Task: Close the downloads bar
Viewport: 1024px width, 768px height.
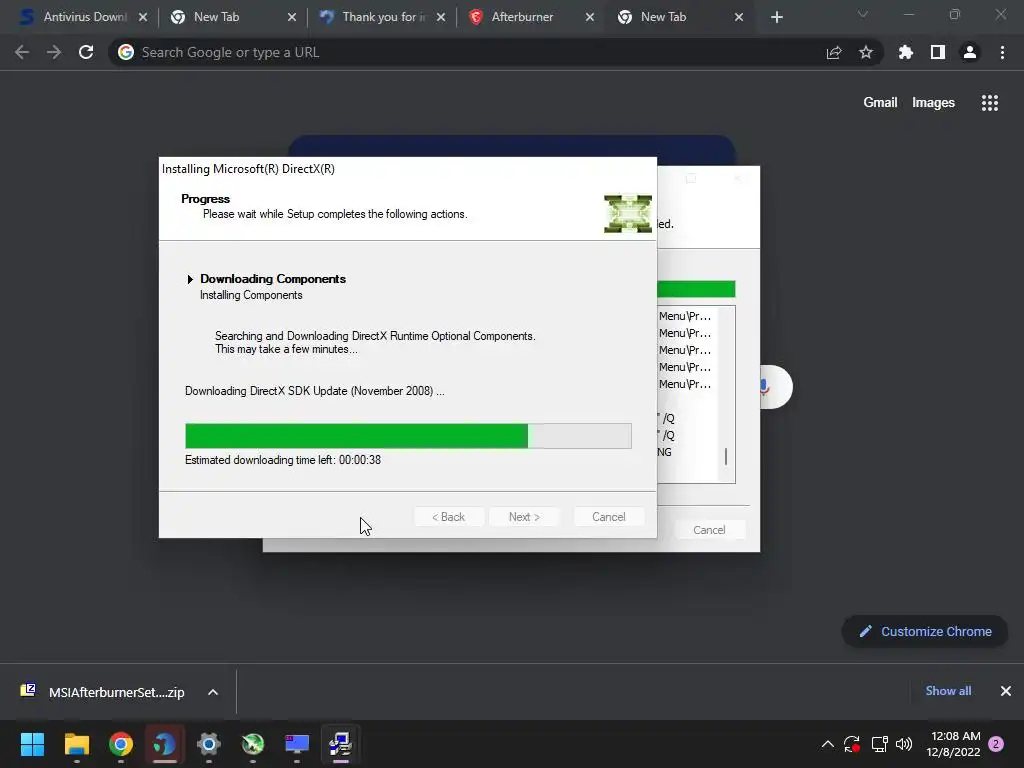Action: [x=1006, y=691]
